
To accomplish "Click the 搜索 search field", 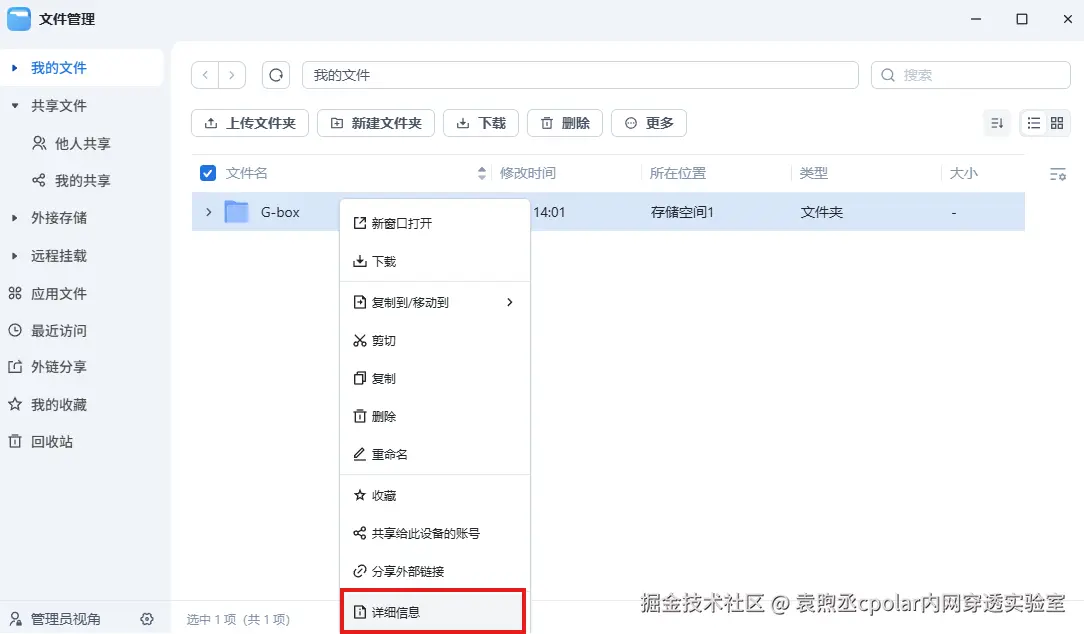I will point(971,75).
